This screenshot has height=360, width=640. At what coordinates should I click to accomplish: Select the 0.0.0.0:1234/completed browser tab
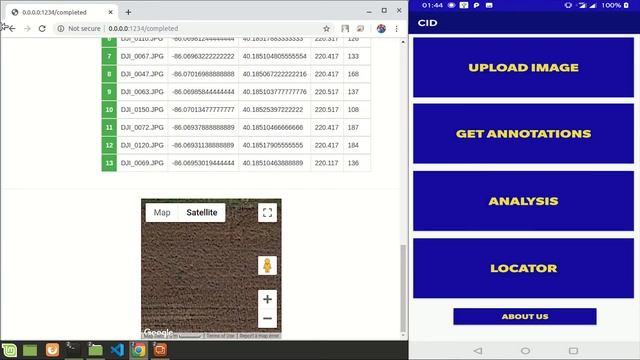[x=62, y=12]
